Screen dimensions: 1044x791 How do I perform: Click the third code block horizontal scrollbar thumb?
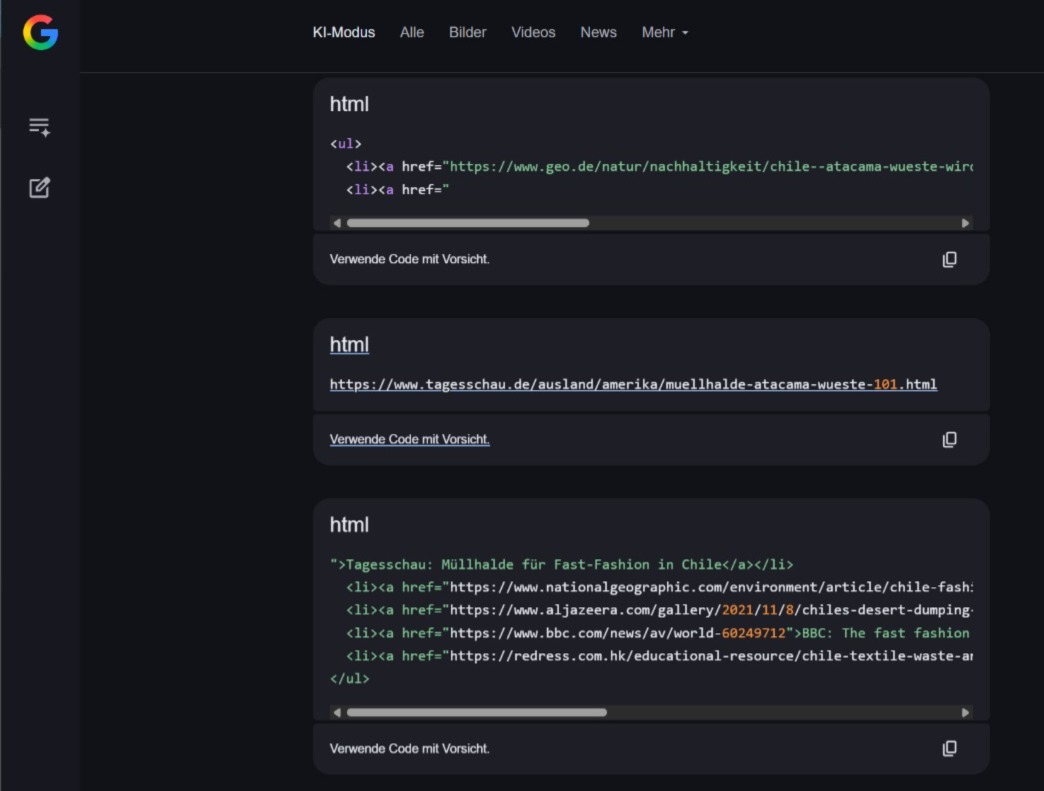click(476, 712)
